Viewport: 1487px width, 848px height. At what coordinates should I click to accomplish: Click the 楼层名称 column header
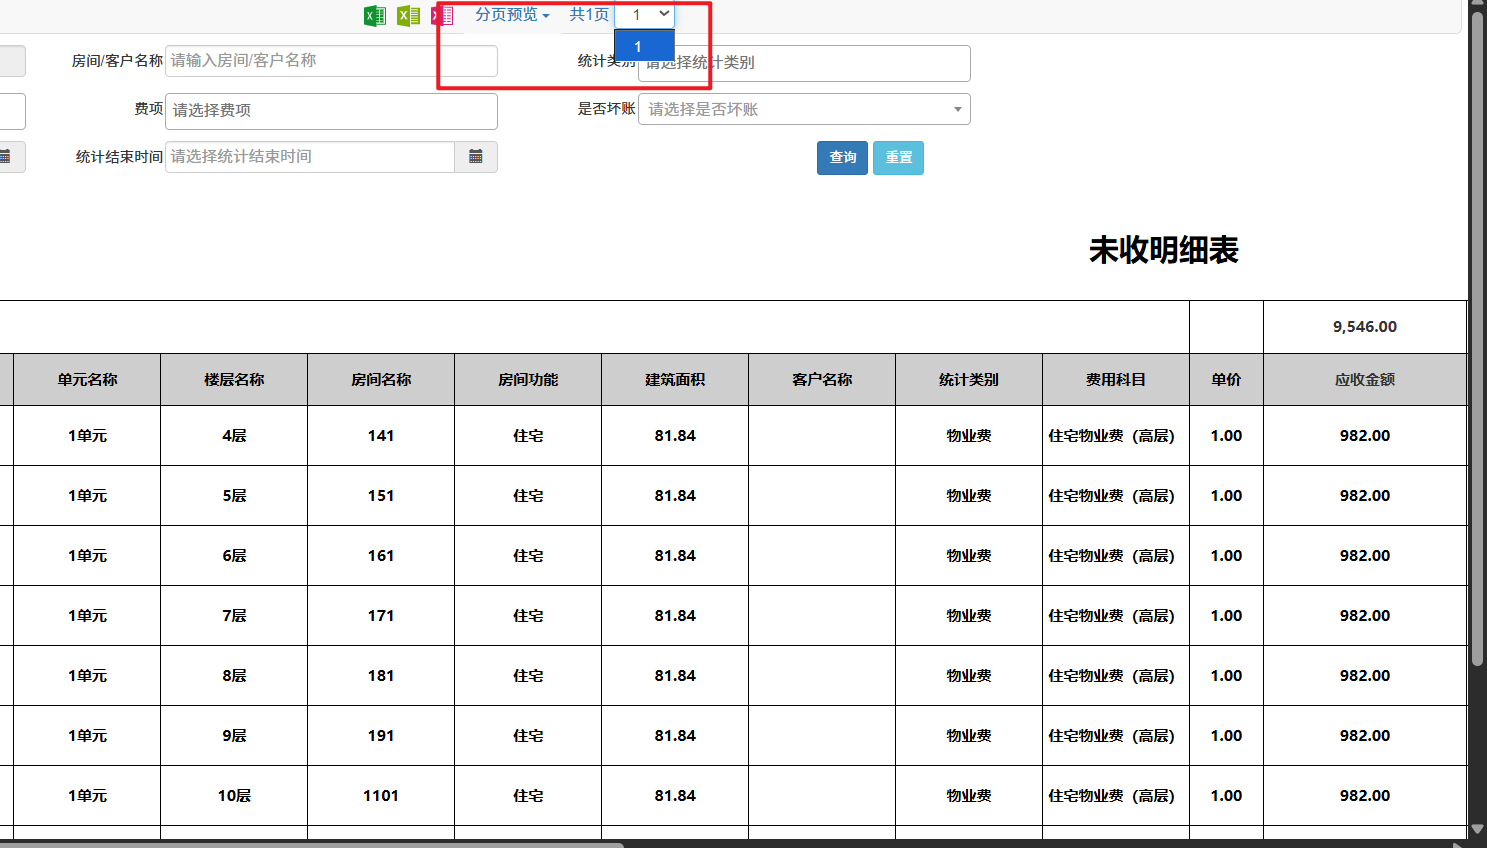coord(234,380)
